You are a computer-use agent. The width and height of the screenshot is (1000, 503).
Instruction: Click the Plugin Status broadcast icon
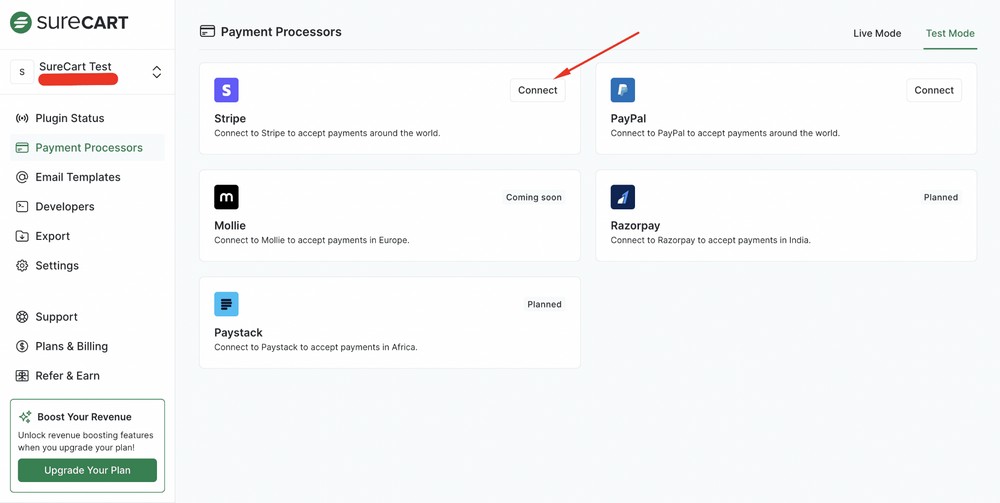tap(22, 118)
